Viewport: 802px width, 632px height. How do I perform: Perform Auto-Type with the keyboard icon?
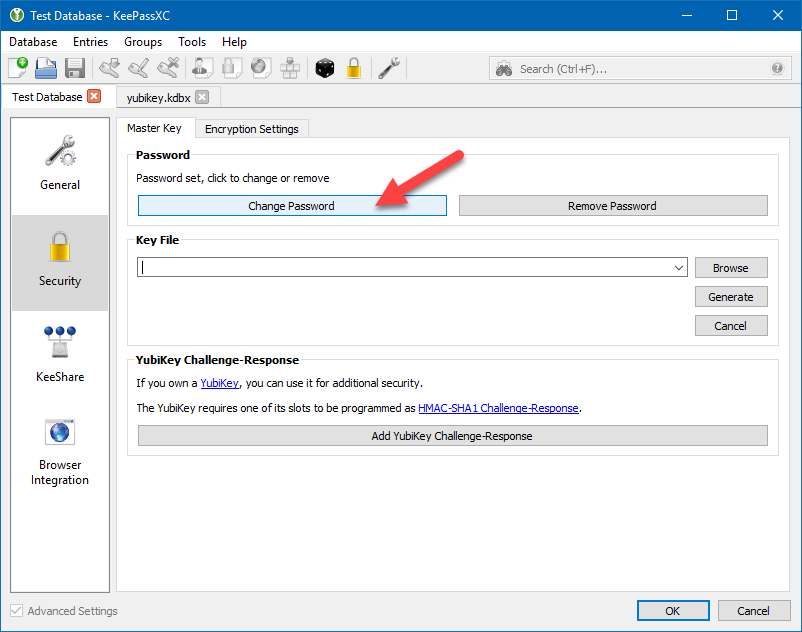point(290,67)
